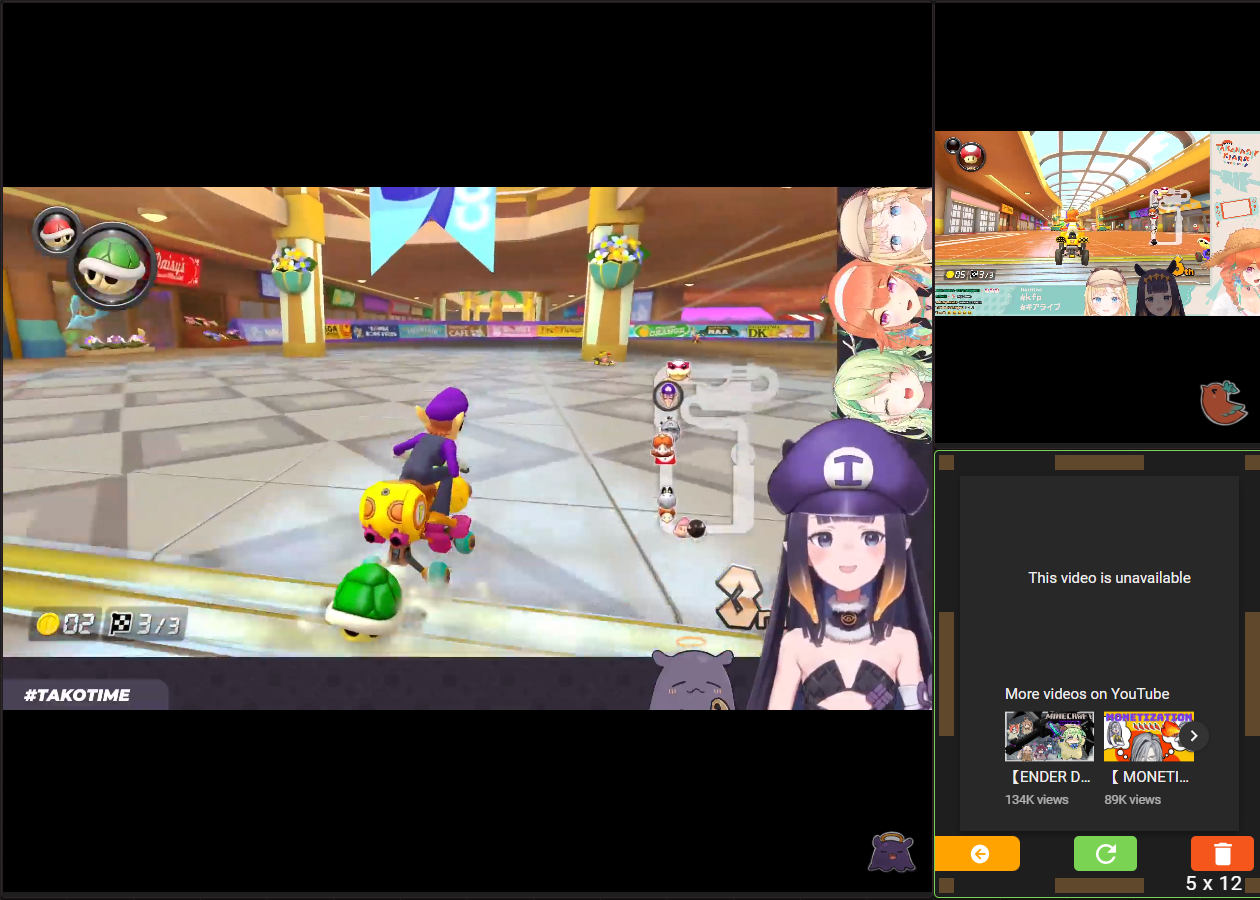The image size is (1260, 900).
Task: Click the orange bird channel icon
Action: 1223,402
